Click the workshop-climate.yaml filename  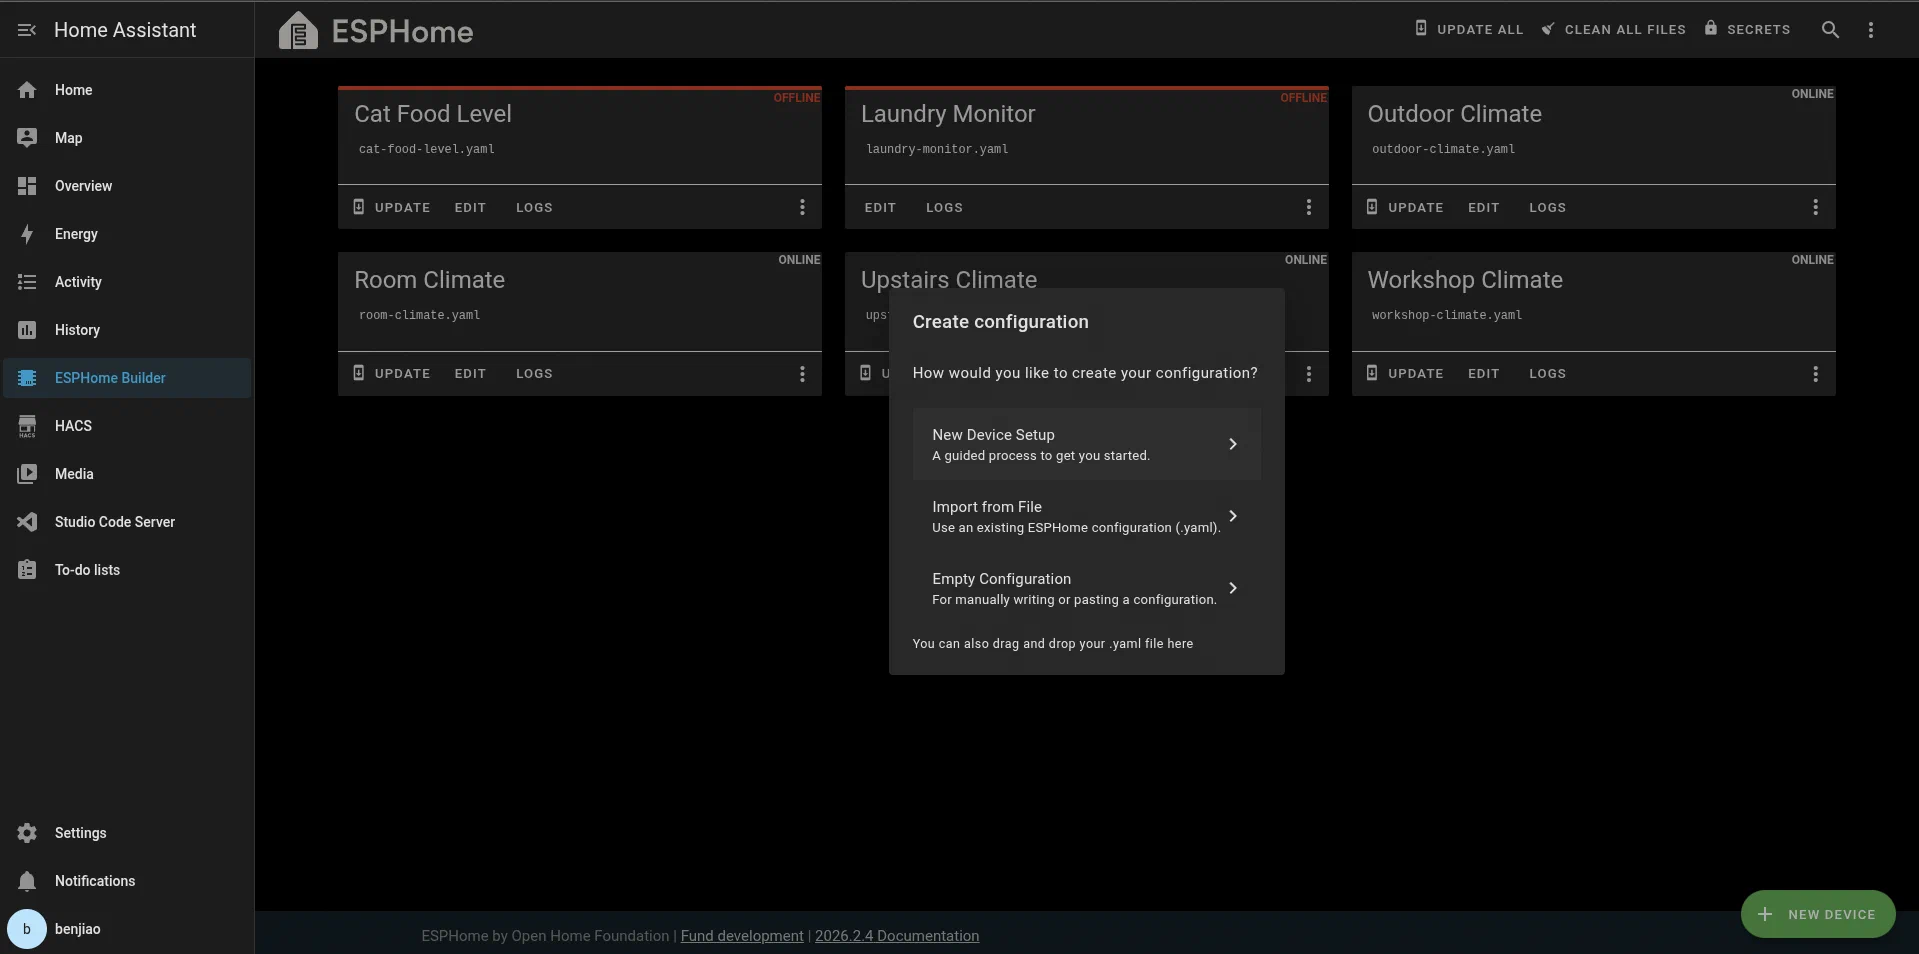point(1447,315)
